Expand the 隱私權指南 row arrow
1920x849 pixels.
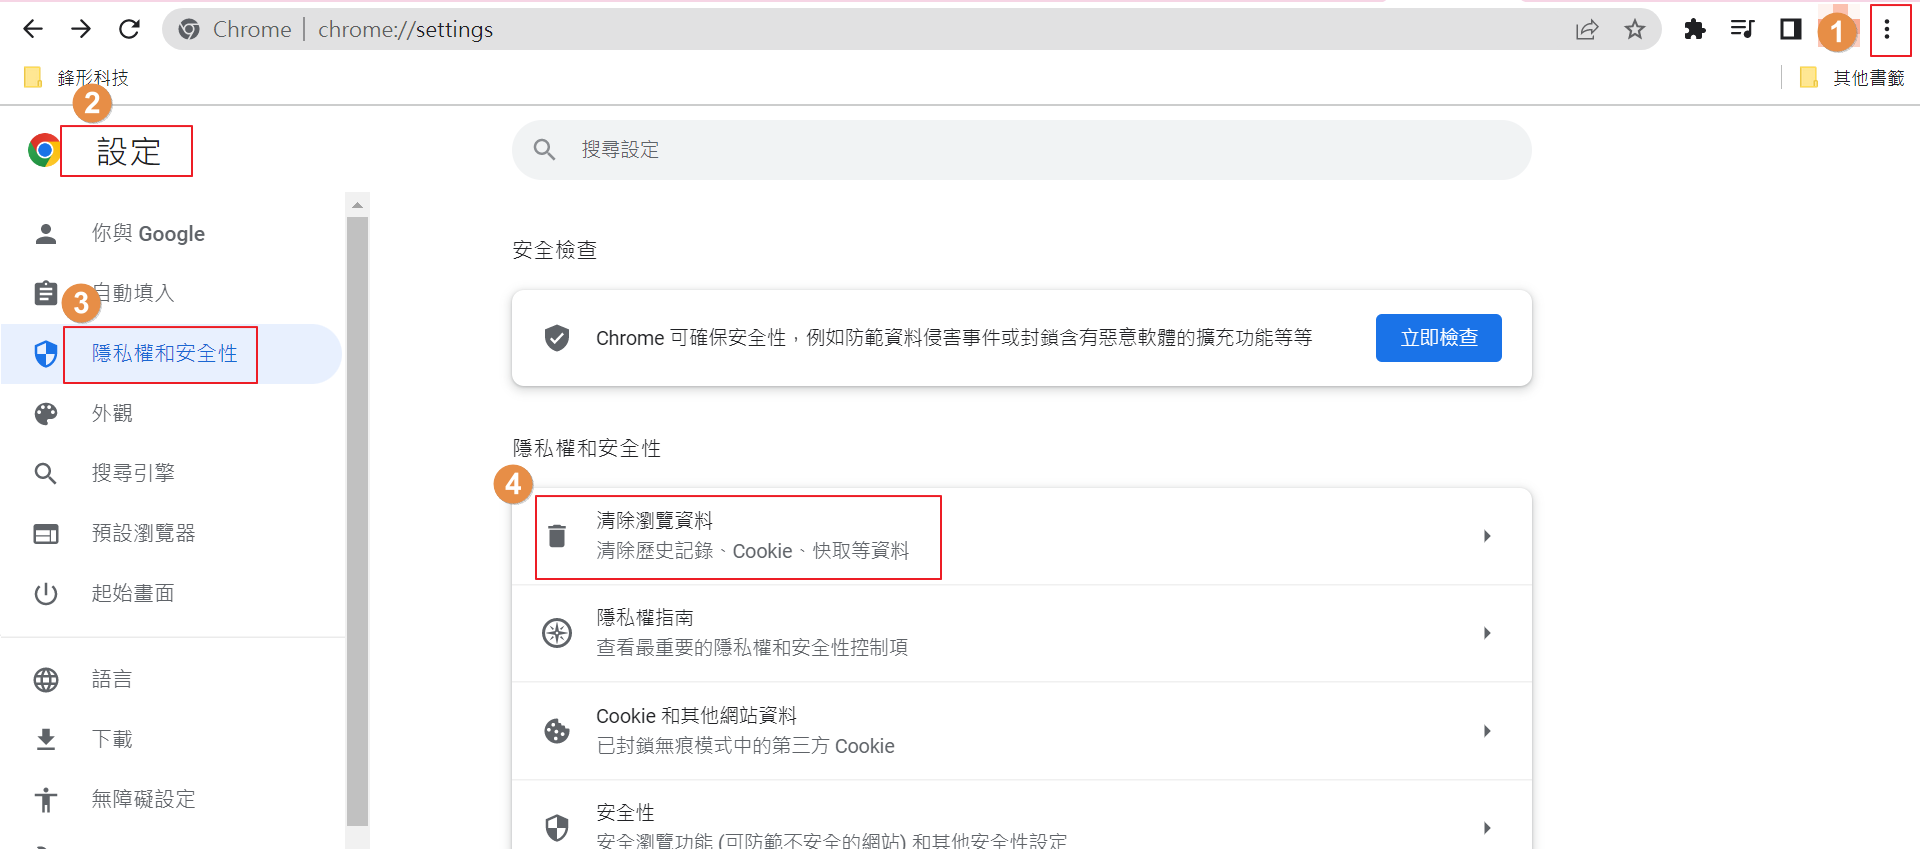pyautogui.click(x=1487, y=633)
